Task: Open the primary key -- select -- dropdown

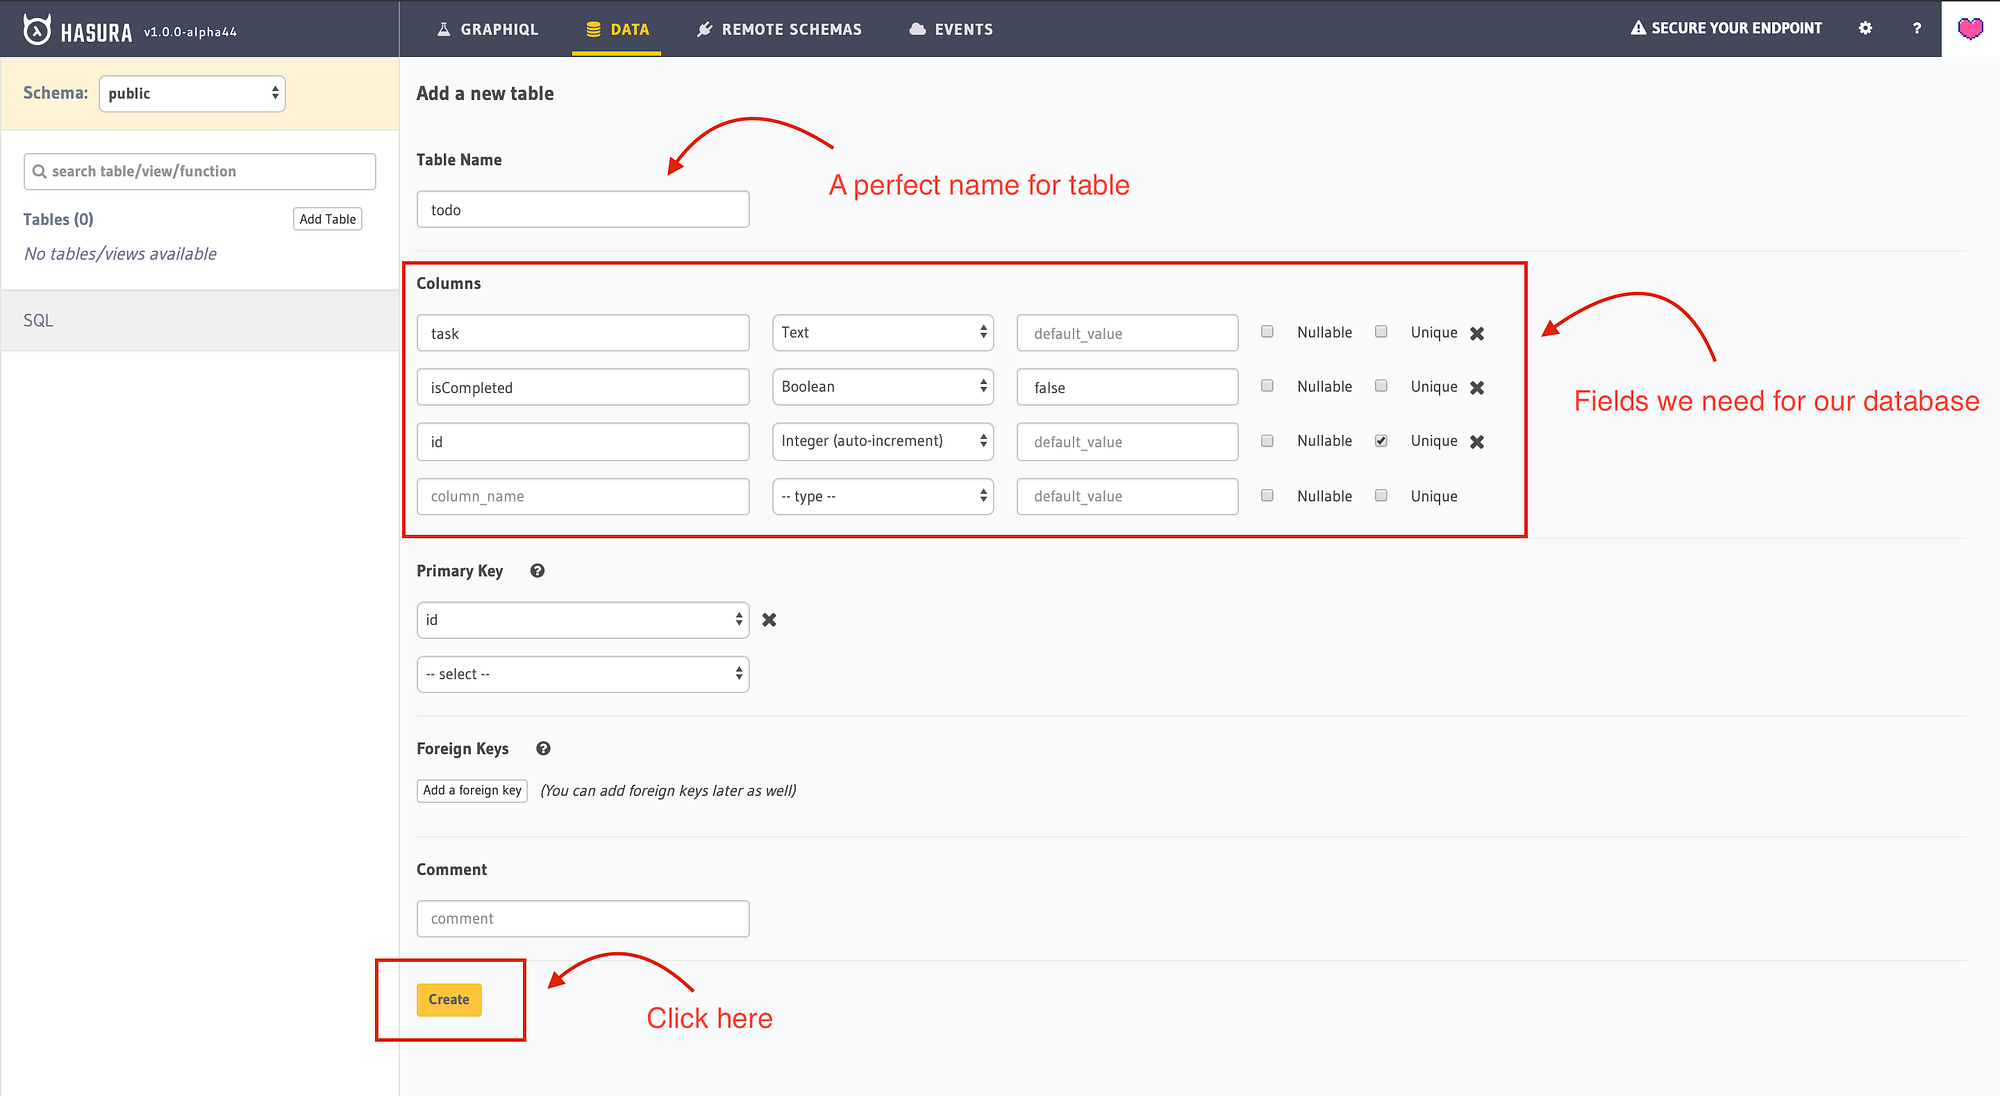Action: pyautogui.click(x=582, y=674)
